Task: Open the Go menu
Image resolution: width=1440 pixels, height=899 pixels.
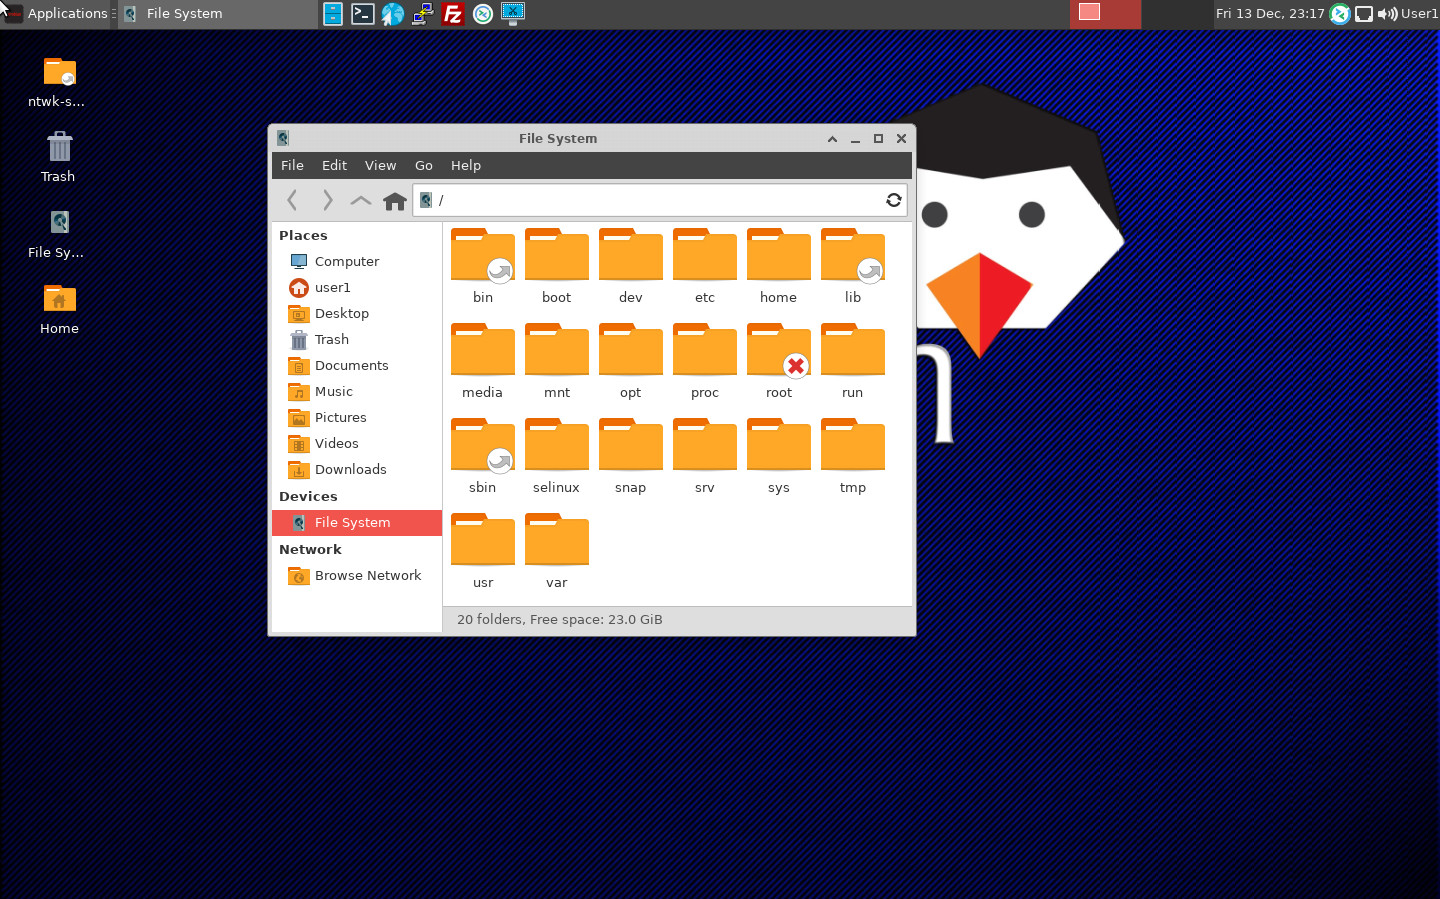Action: 423,165
